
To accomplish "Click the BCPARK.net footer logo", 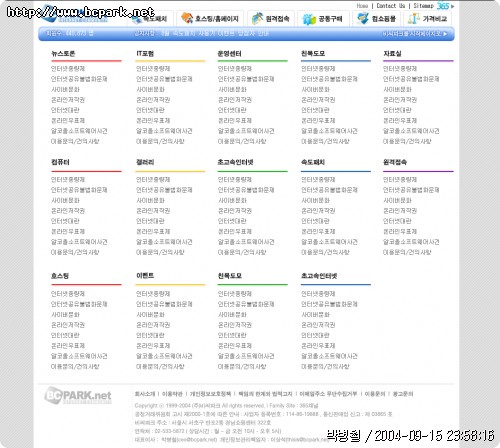I will point(78,395).
